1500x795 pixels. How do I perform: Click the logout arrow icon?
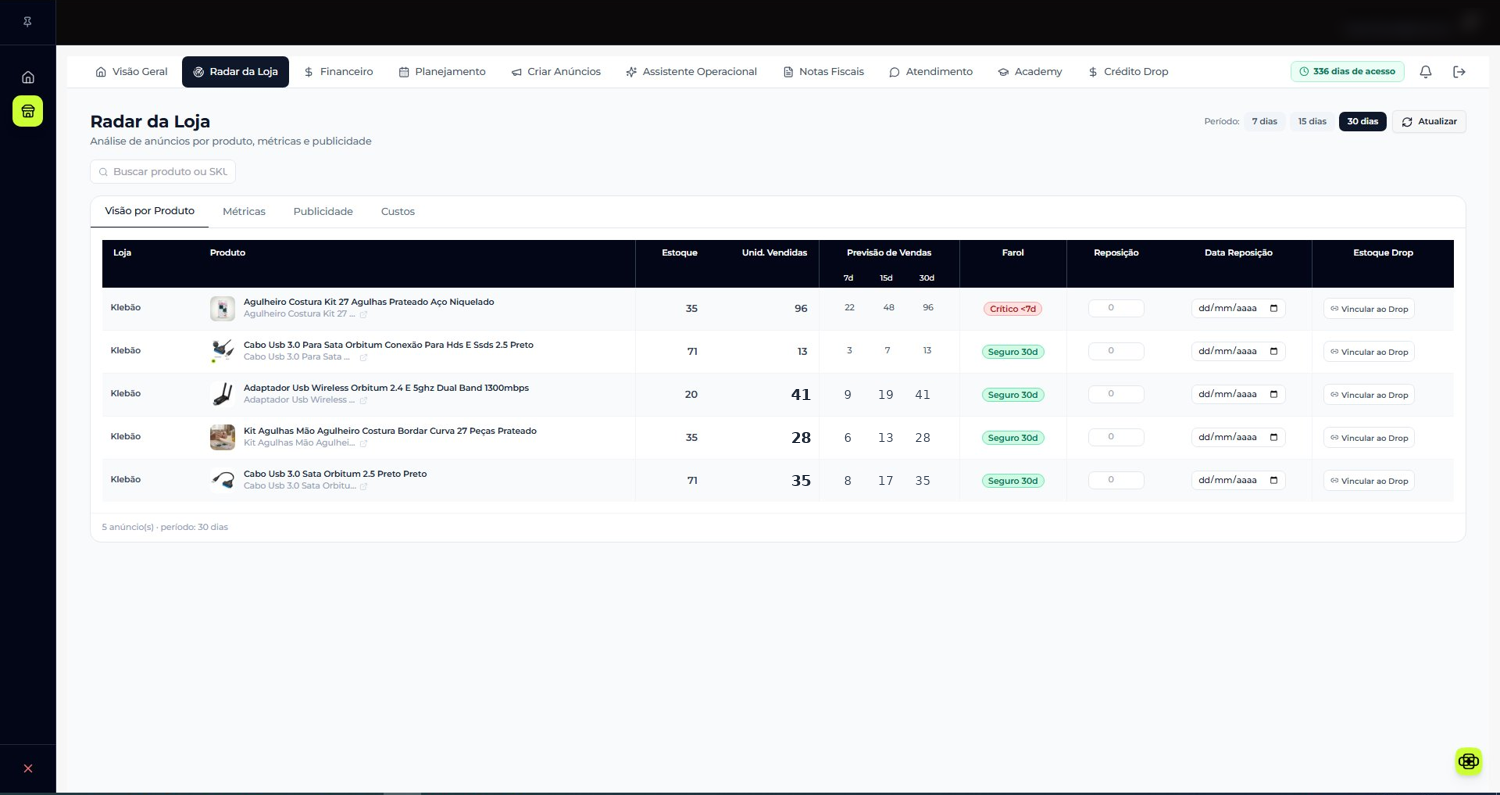[x=1459, y=72]
